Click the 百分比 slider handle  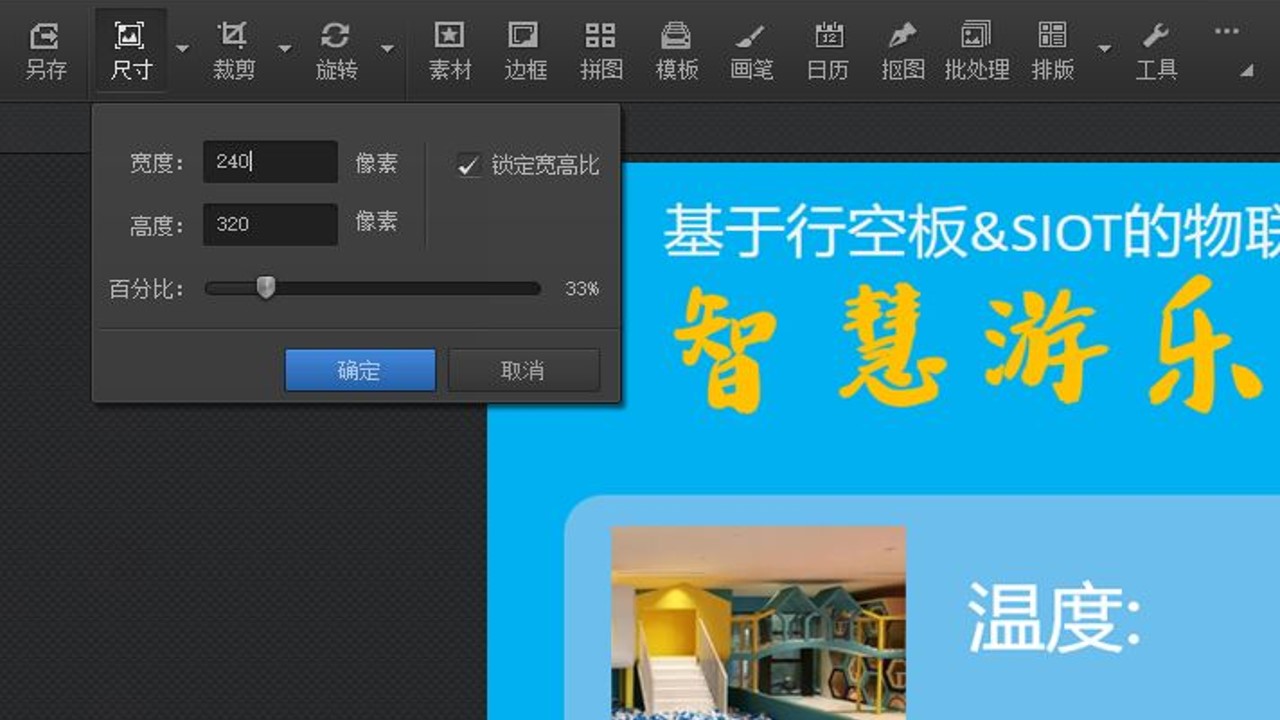265,288
